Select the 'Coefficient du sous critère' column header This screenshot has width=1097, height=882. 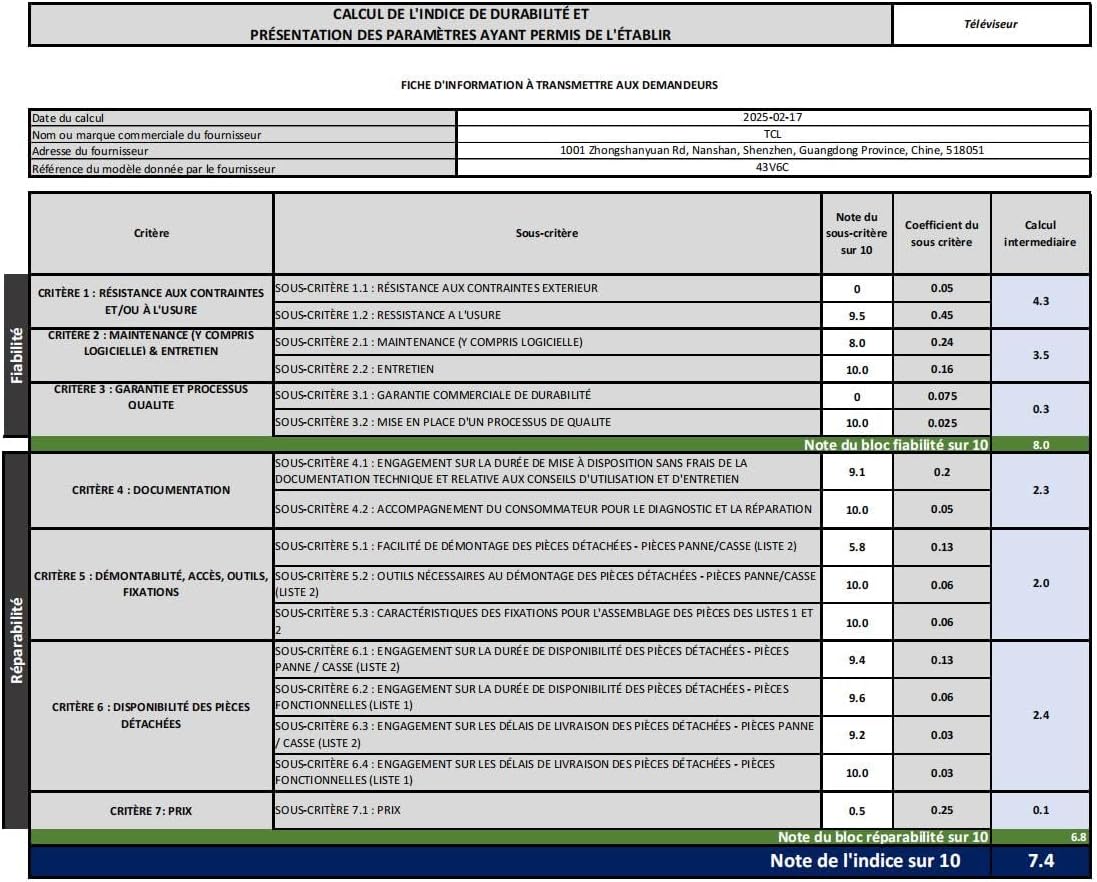(x=941, y=233)
